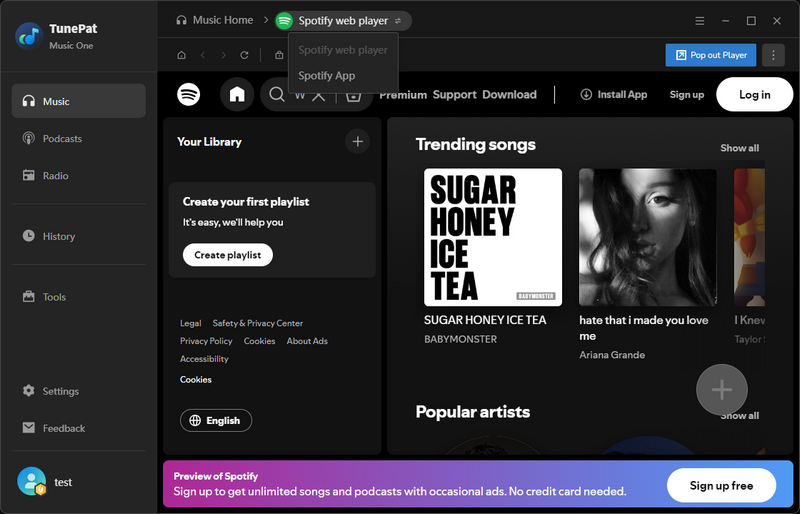Click the bold white Cookies link

coord(195,379)
